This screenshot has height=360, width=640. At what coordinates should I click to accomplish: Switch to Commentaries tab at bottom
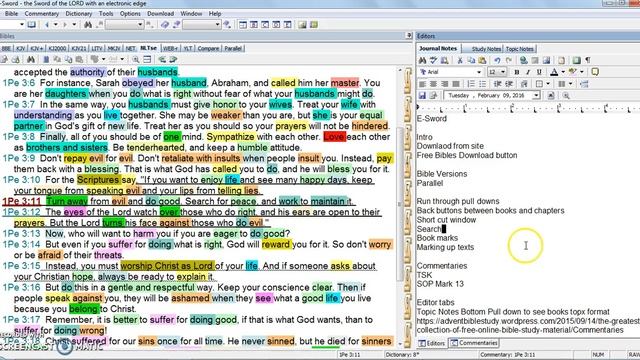[473, 343]
